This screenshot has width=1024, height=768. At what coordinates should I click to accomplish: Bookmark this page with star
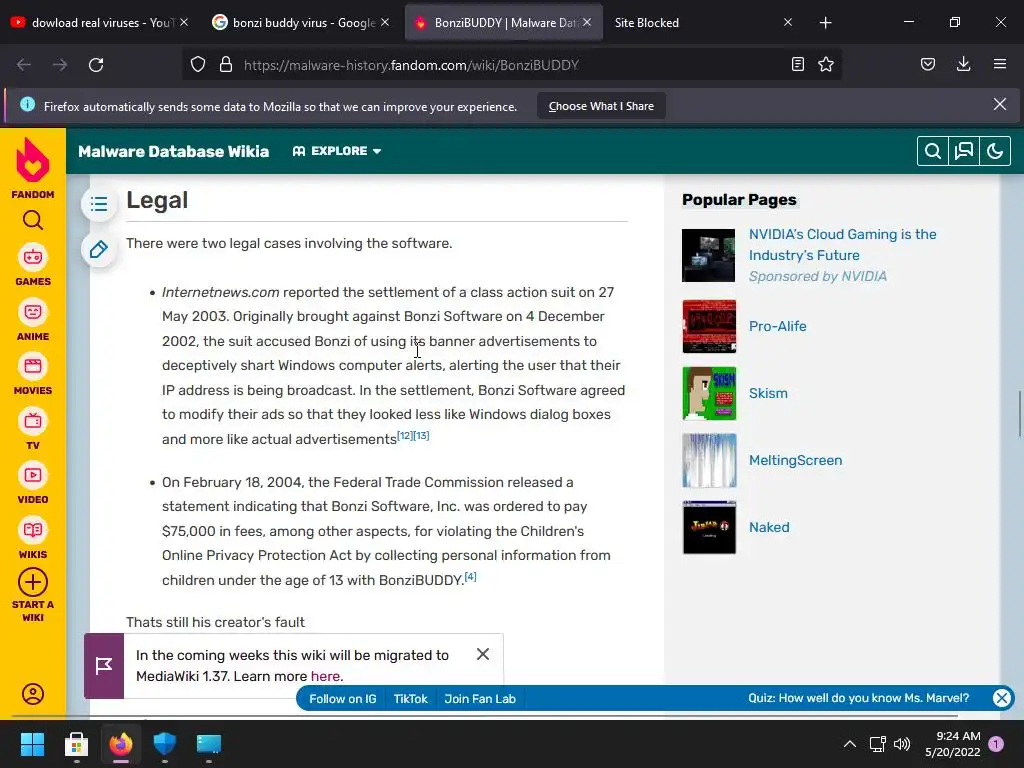pos(826,65)
